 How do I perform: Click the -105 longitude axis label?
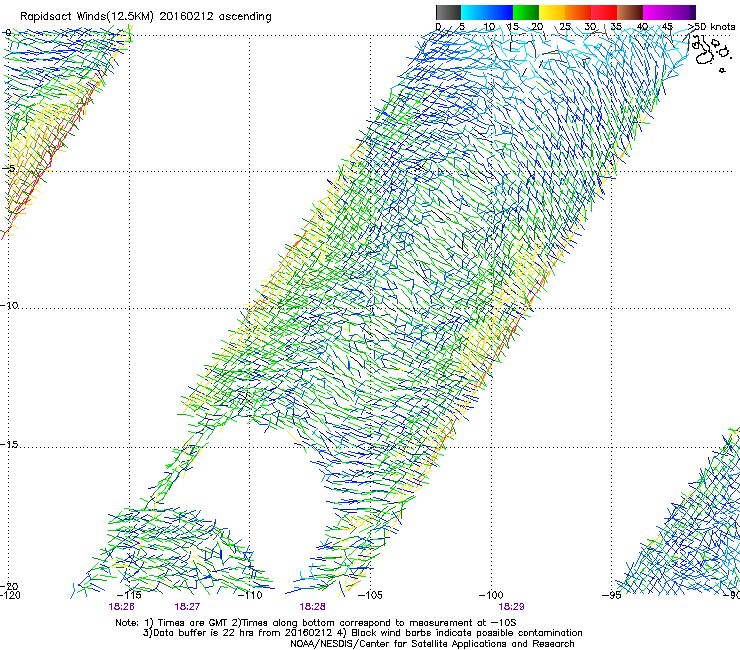pos(370,595)
